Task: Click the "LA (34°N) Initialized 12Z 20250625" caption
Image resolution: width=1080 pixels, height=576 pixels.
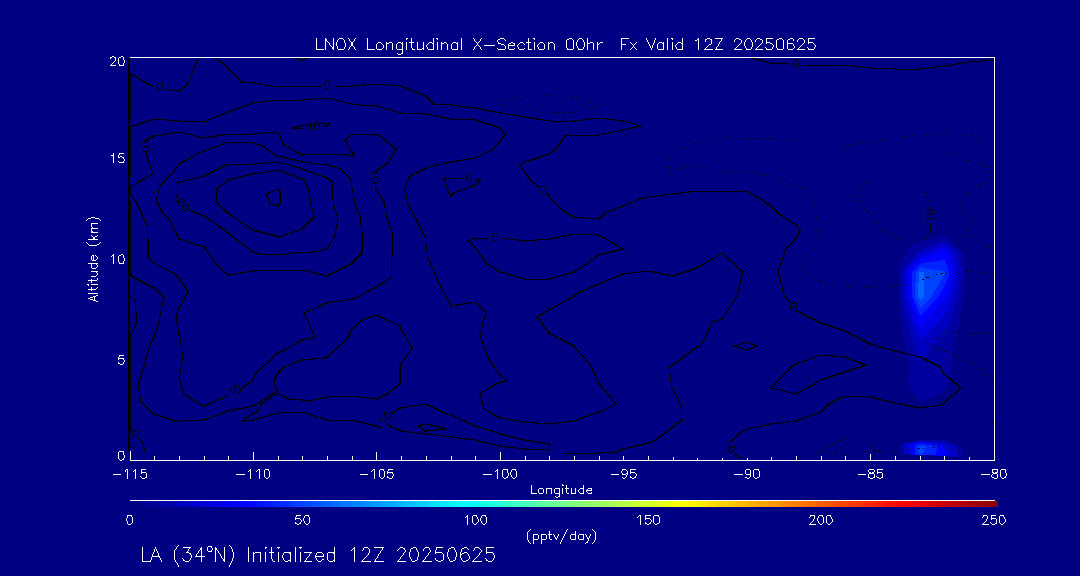Action: pos(318,555)
